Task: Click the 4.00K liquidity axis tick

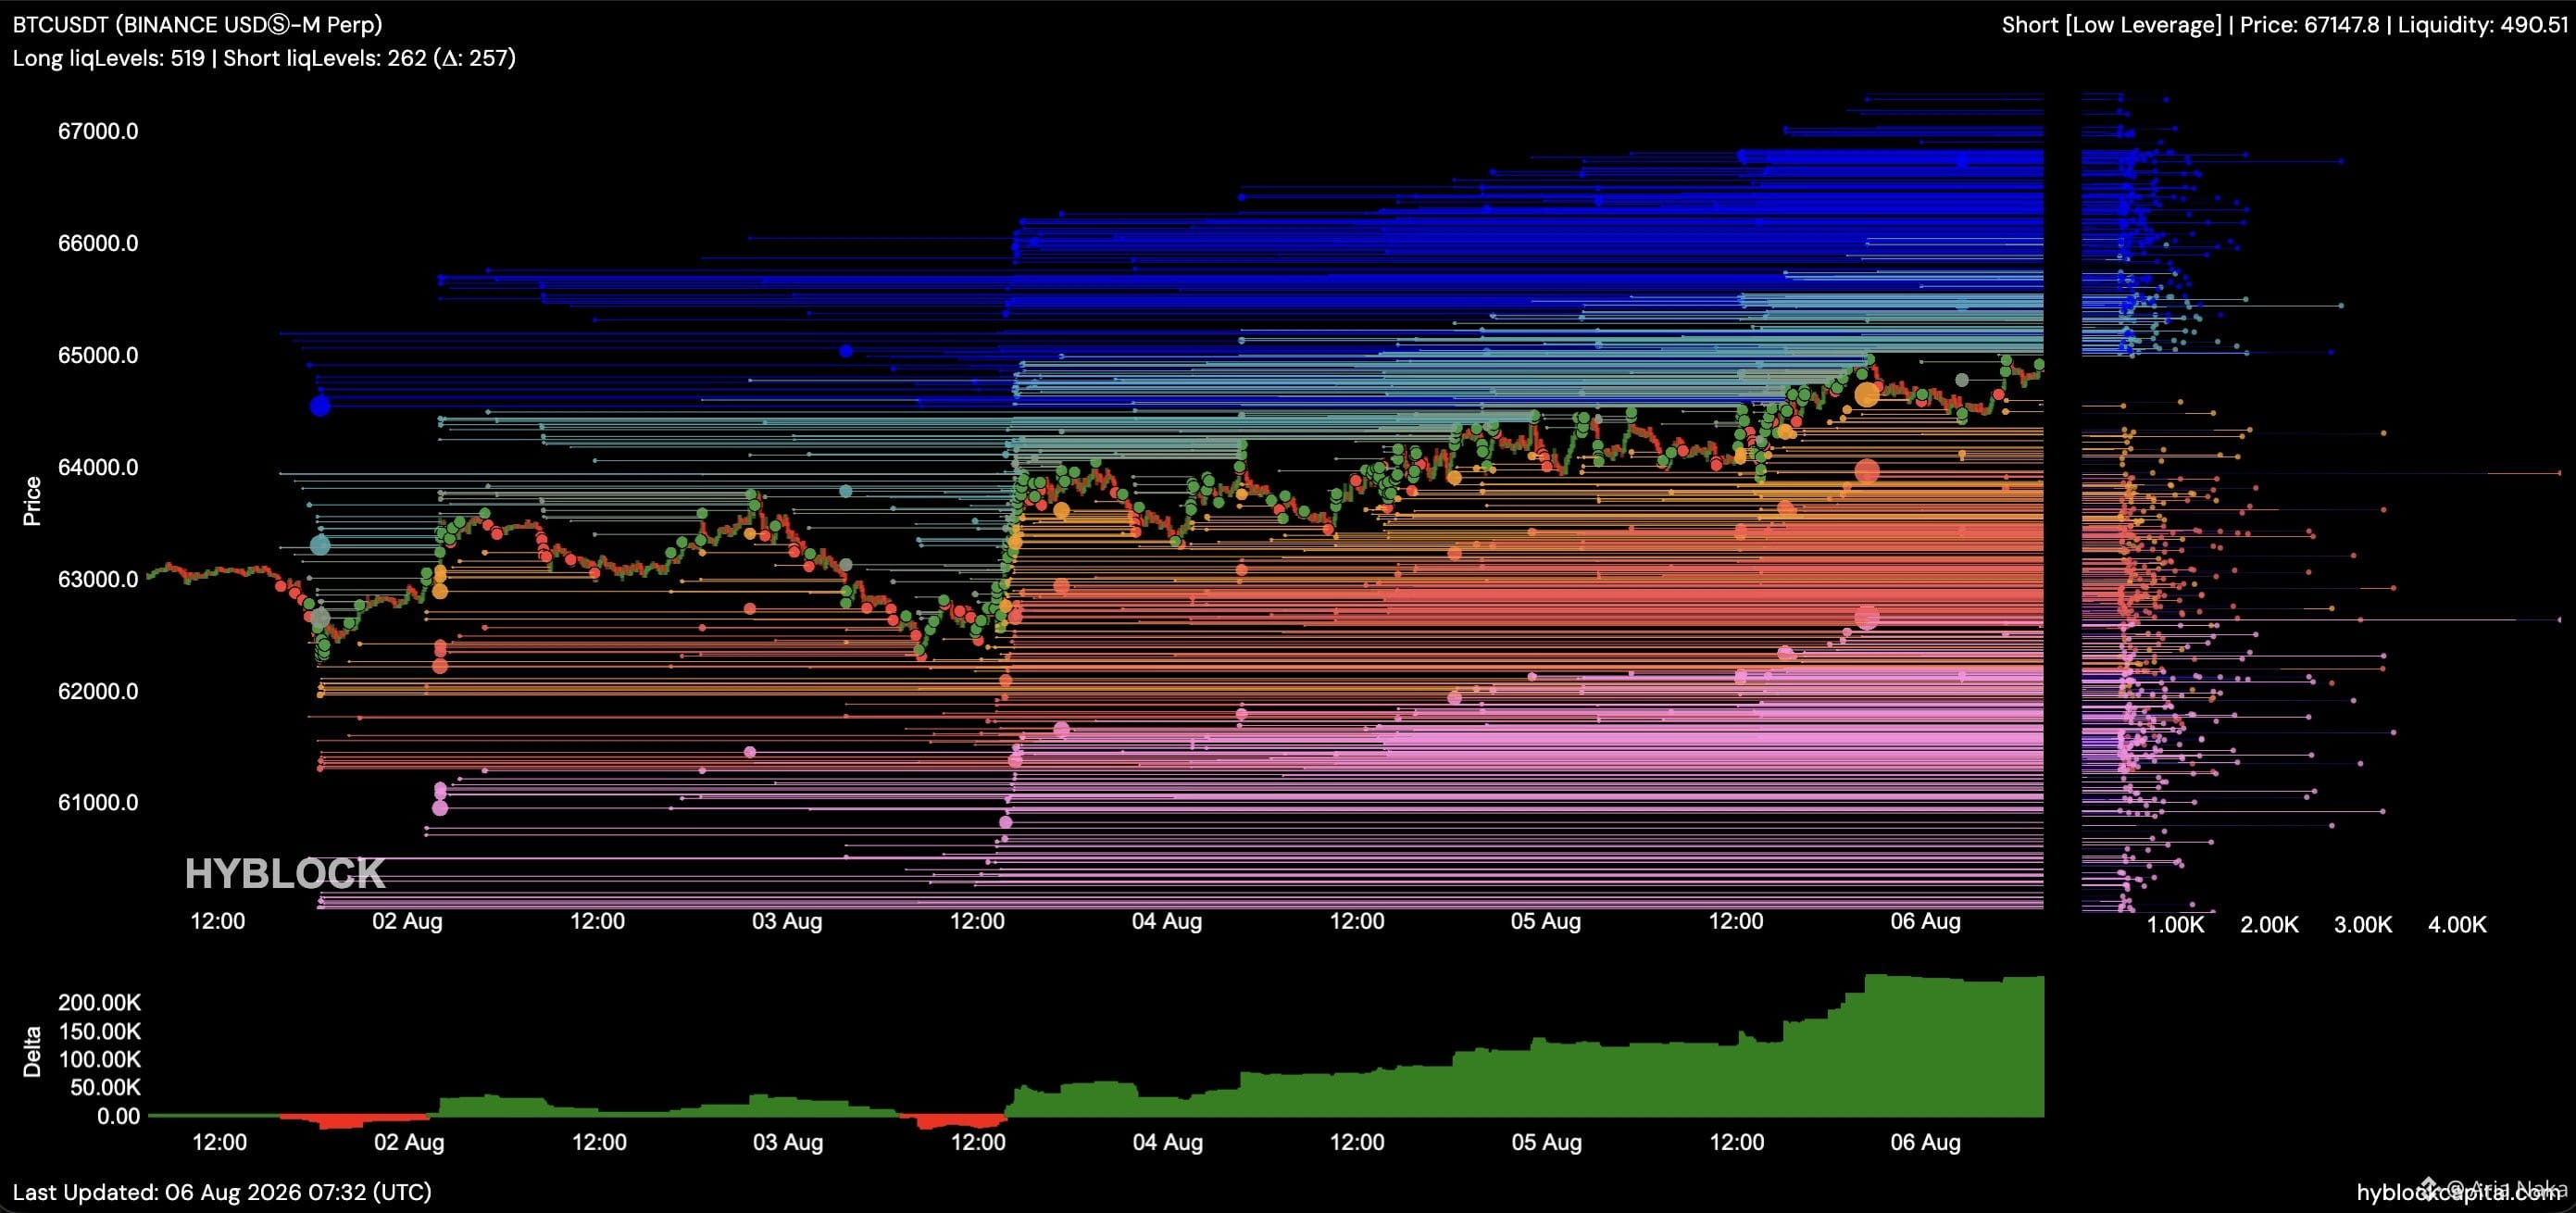Action: [x=2457, y=924]
